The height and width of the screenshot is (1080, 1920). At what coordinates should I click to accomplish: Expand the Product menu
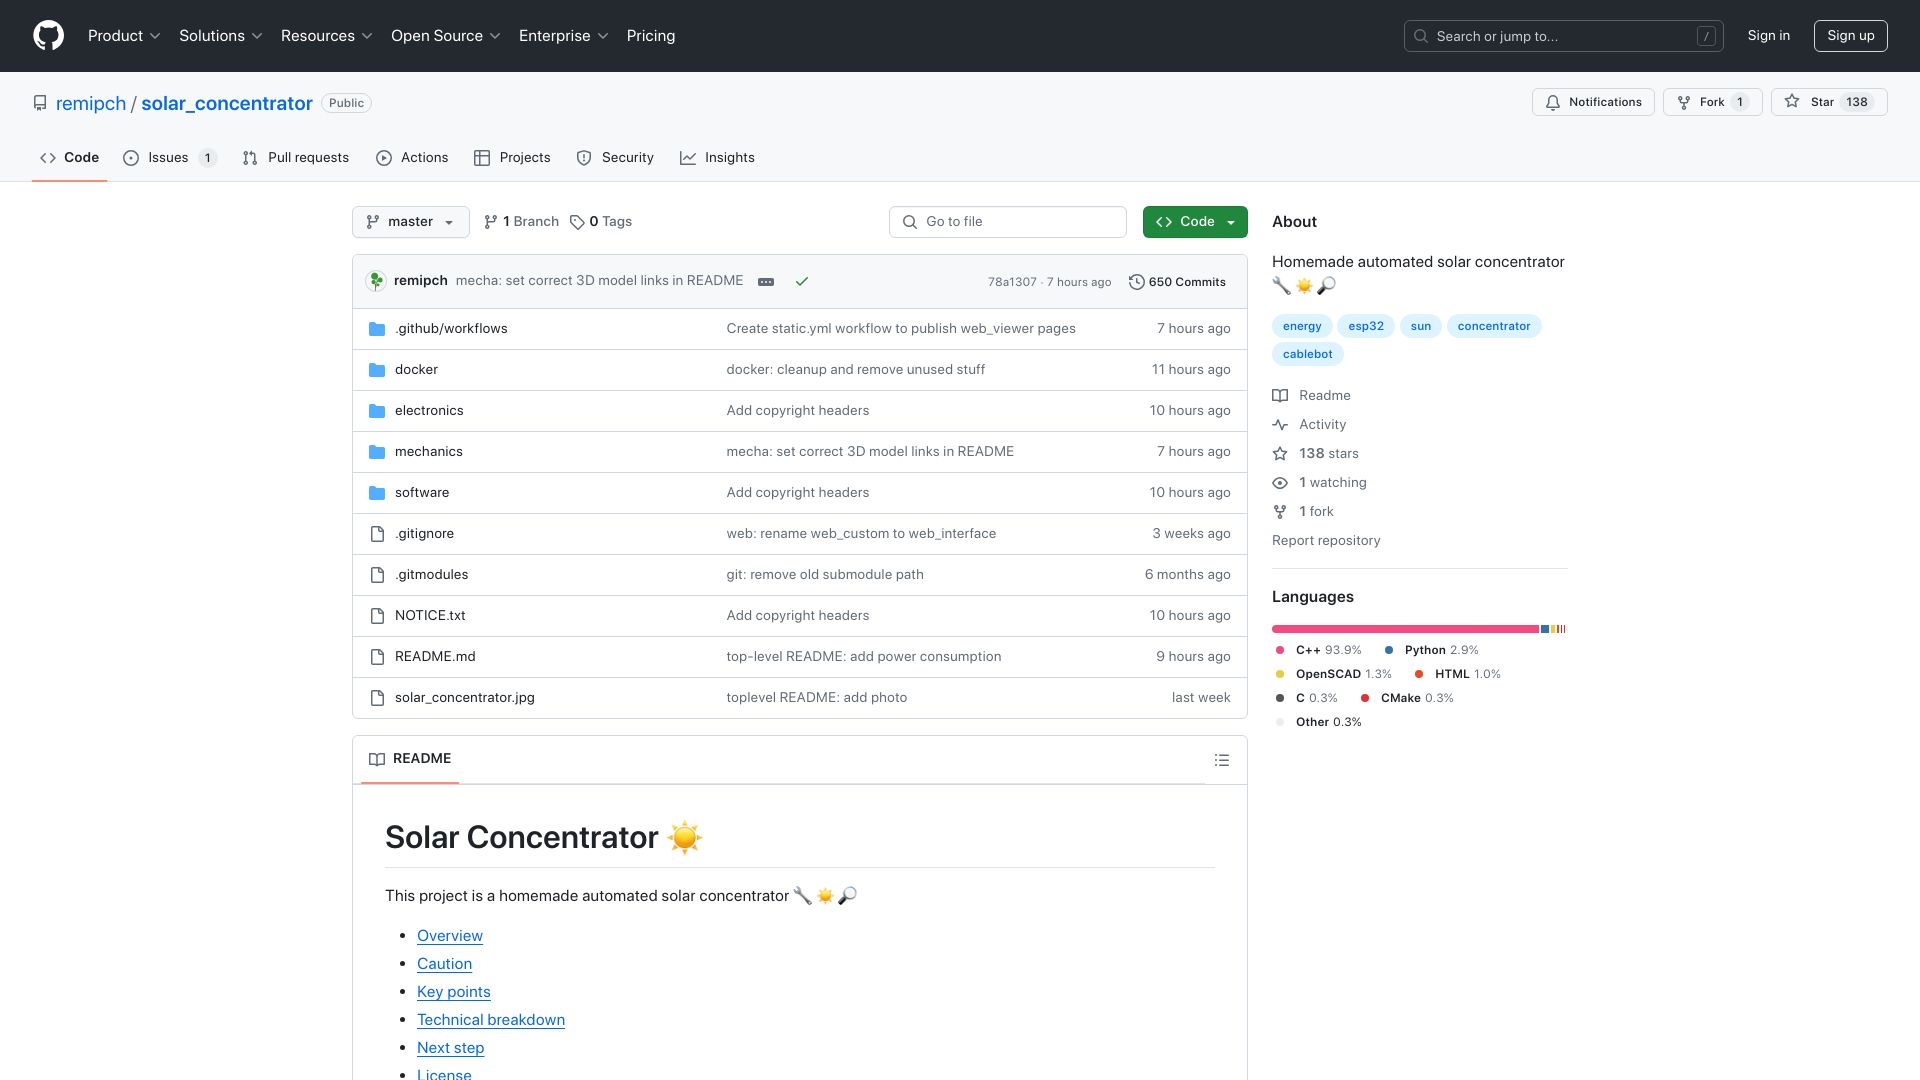[x=124, y=36]
